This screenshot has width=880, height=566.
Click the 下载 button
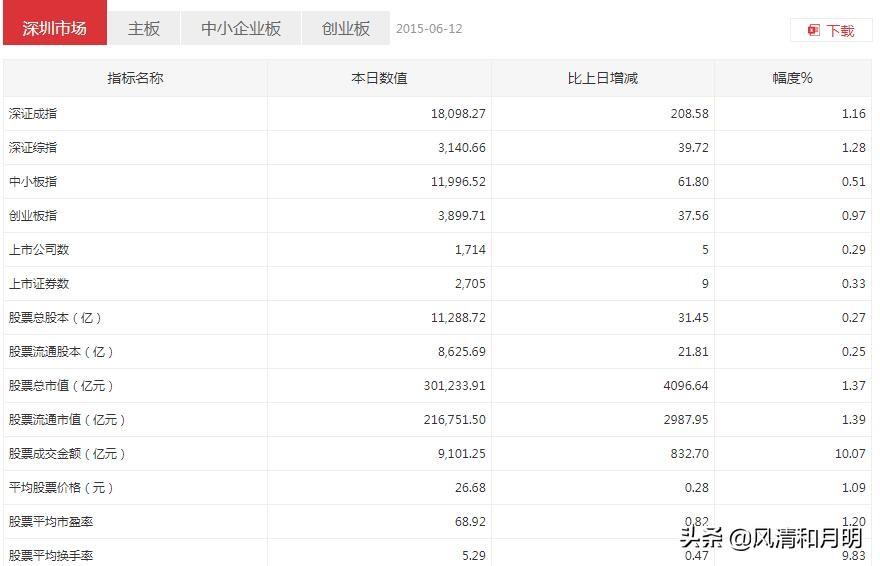pos(831,30)
